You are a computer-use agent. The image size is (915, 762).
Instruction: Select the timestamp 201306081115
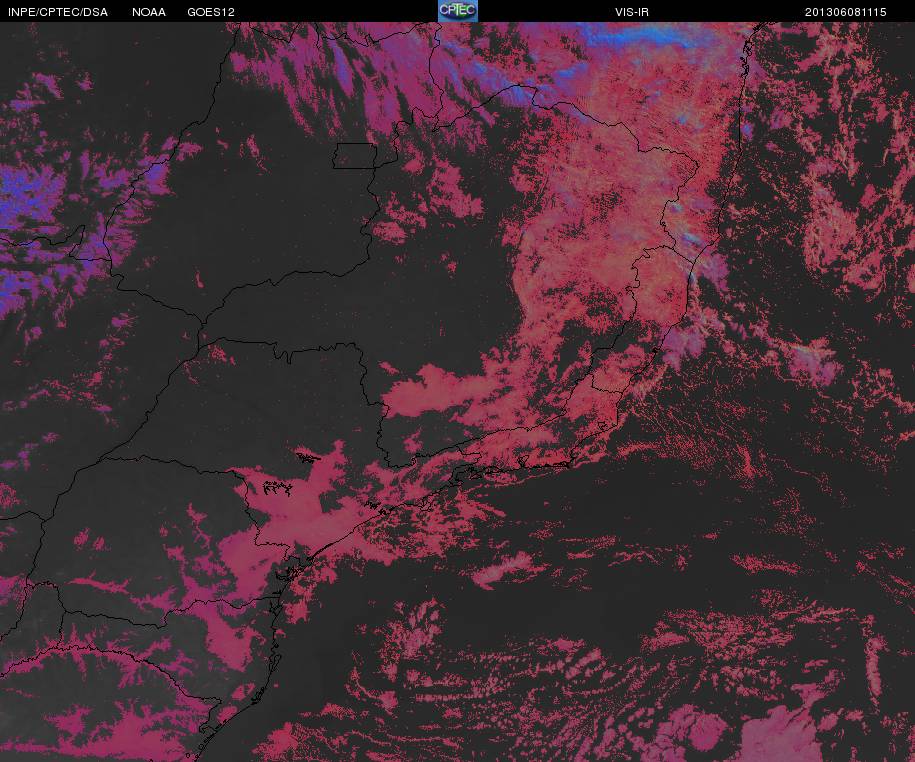[x=846, y=12]
